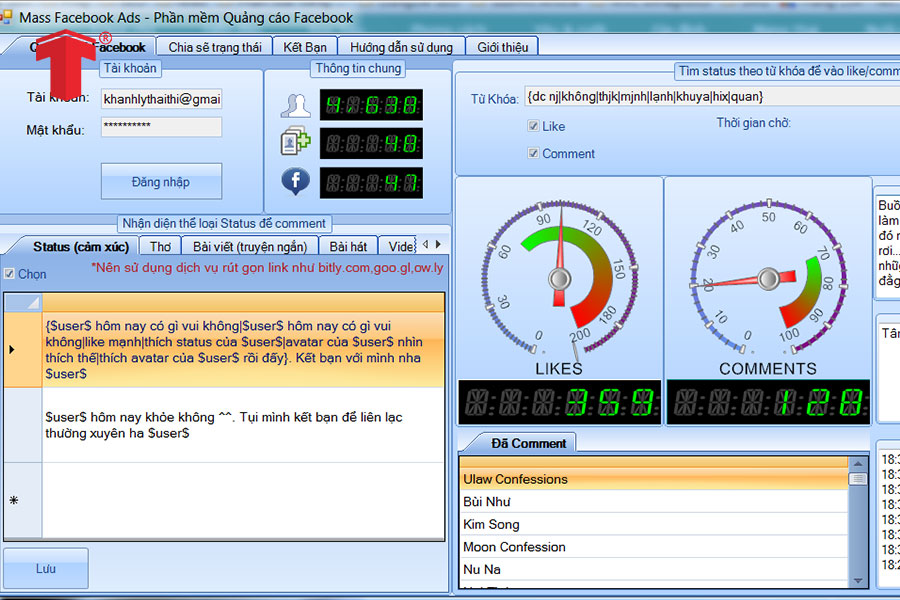
Task: Click the grid select-all corner cell
Action: coord(23,302)
